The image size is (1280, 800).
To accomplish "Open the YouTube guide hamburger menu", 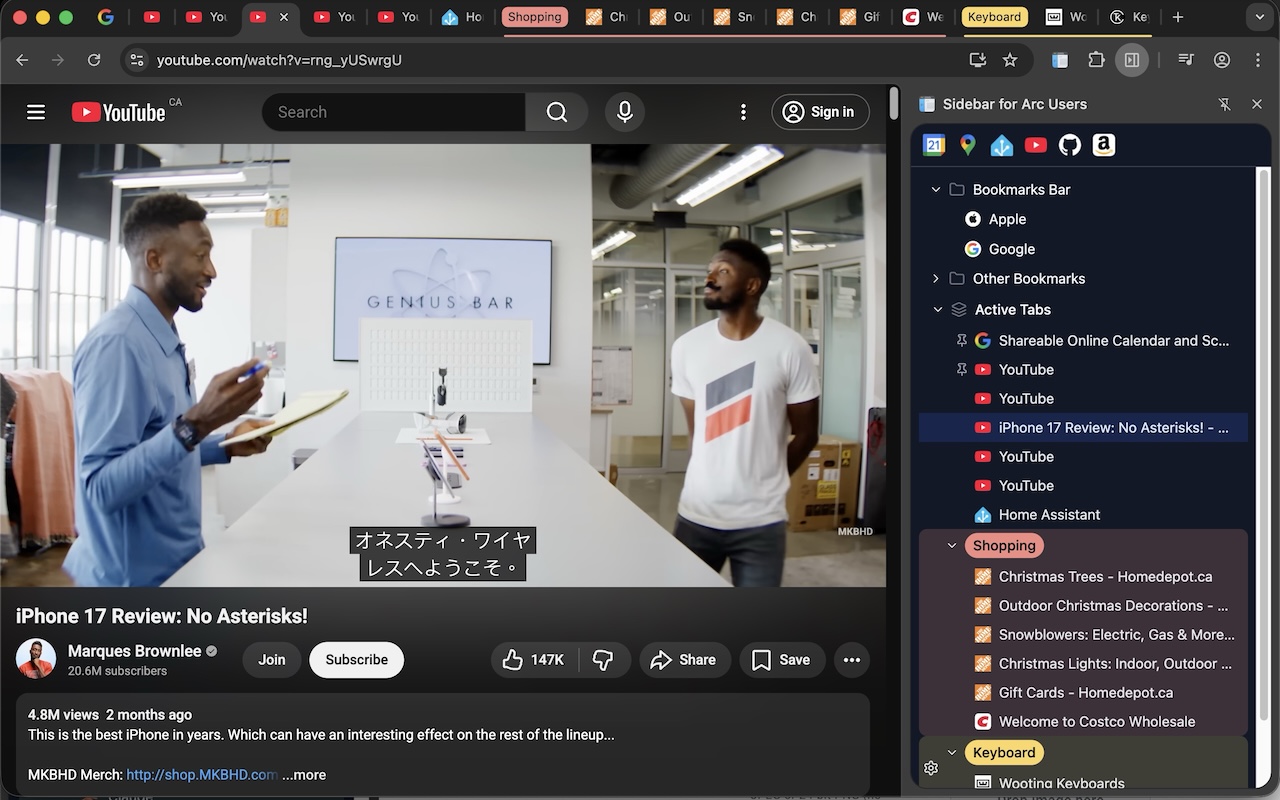I will (36, 112).
